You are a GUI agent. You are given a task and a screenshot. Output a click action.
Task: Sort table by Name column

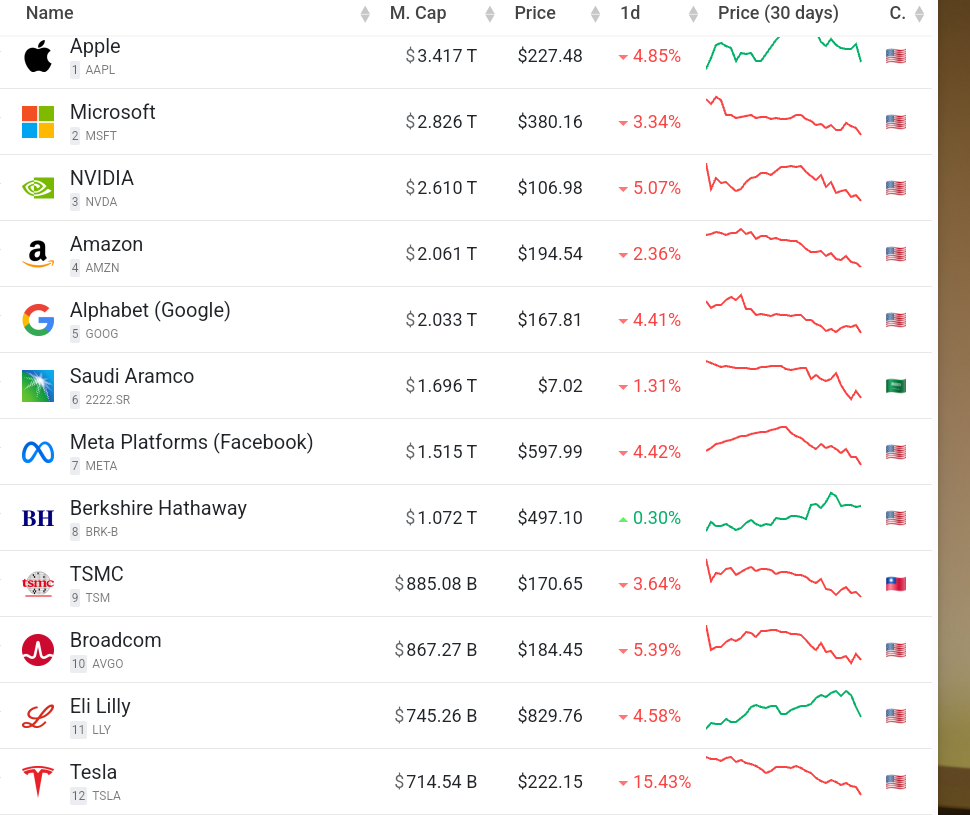point(50,14)
